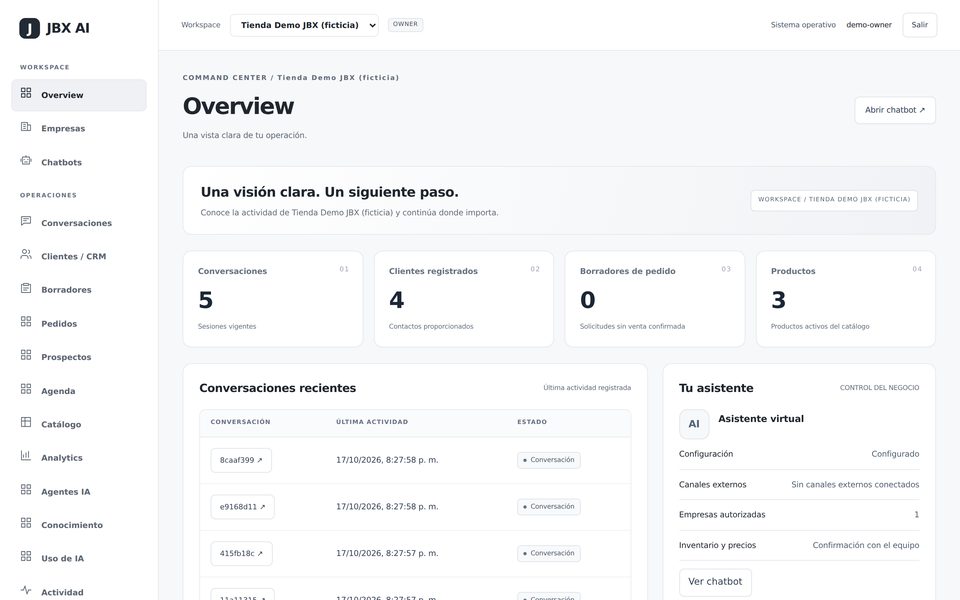Click the AI assistant avatar badge
The image size is (960, 600).
click(694, 424)
